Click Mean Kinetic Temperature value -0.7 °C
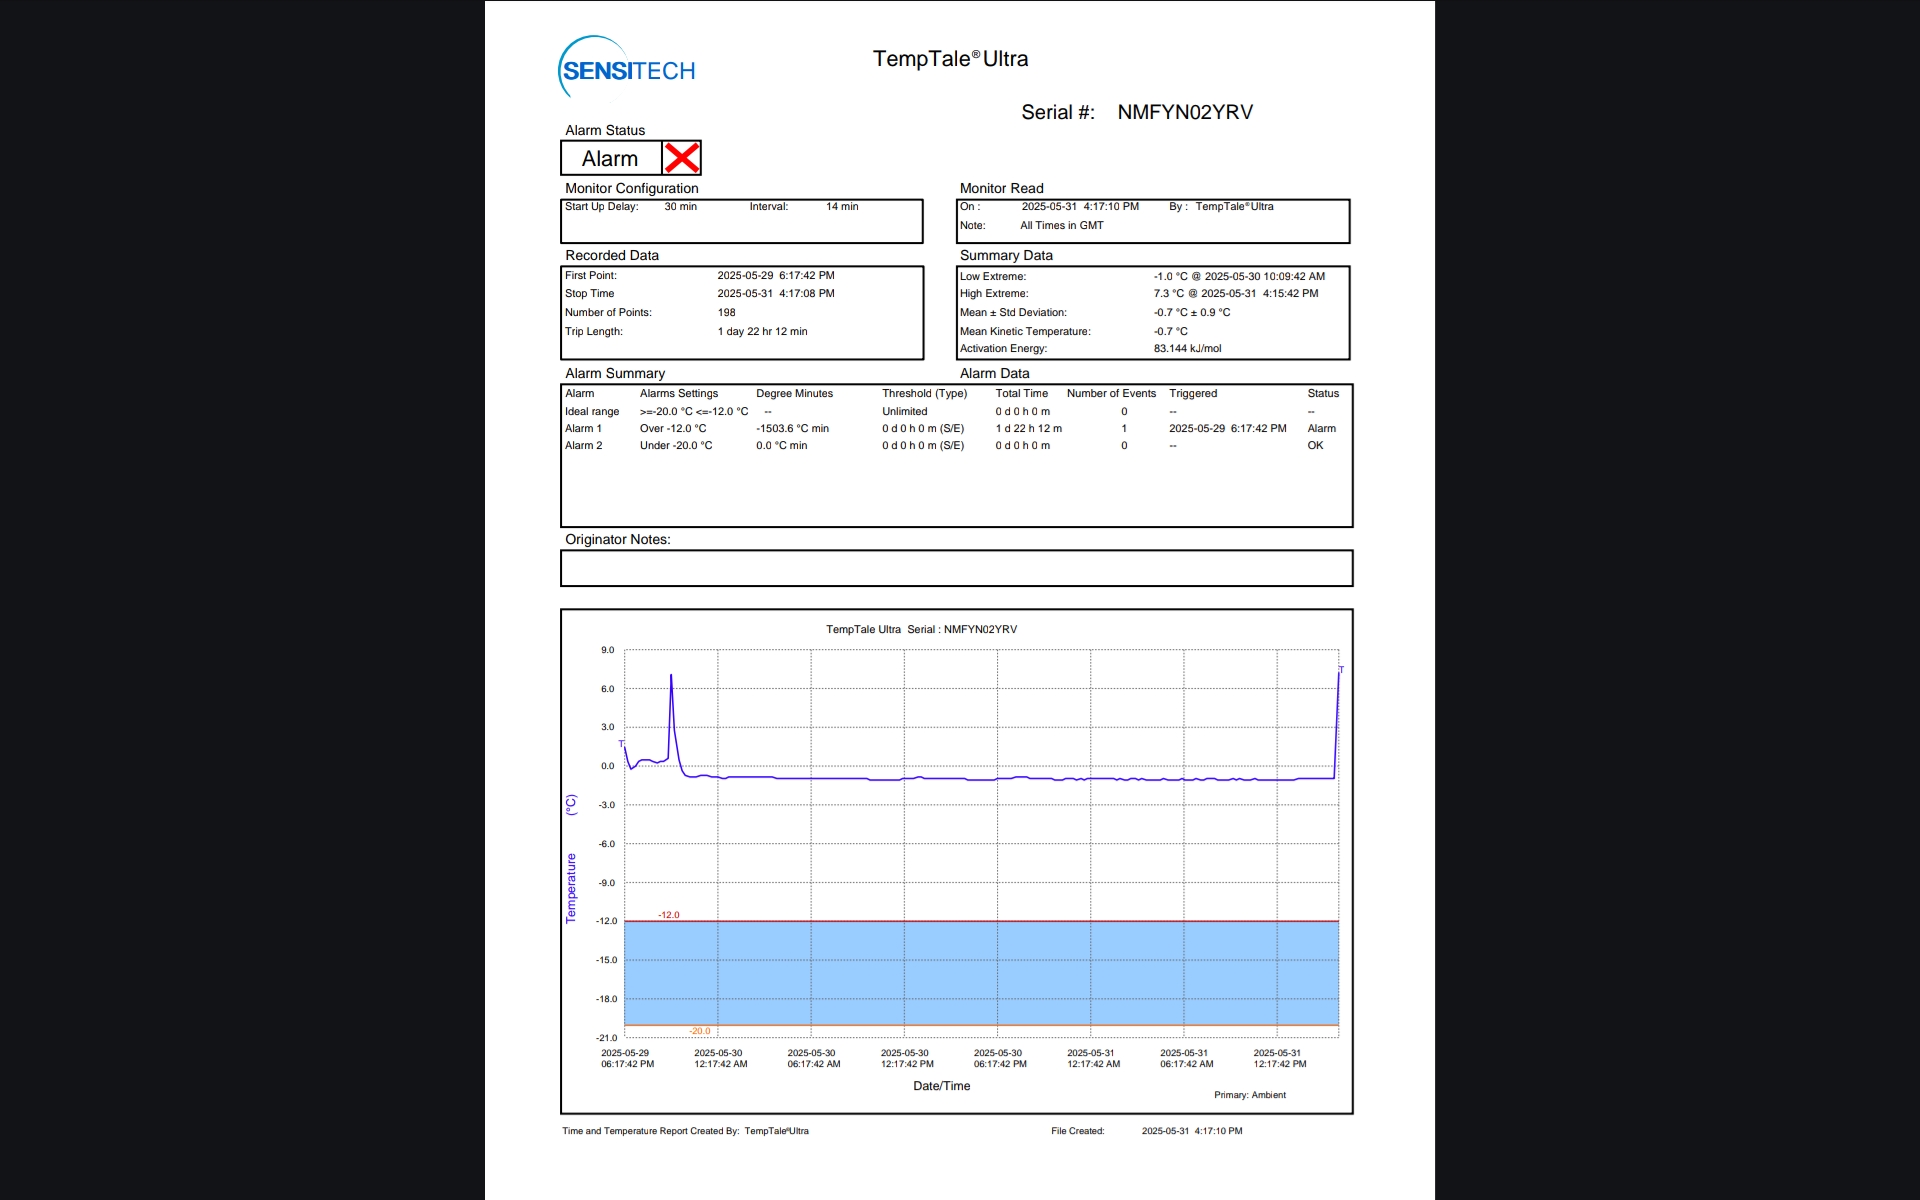1920x1200 pixels. point(1171,332)
